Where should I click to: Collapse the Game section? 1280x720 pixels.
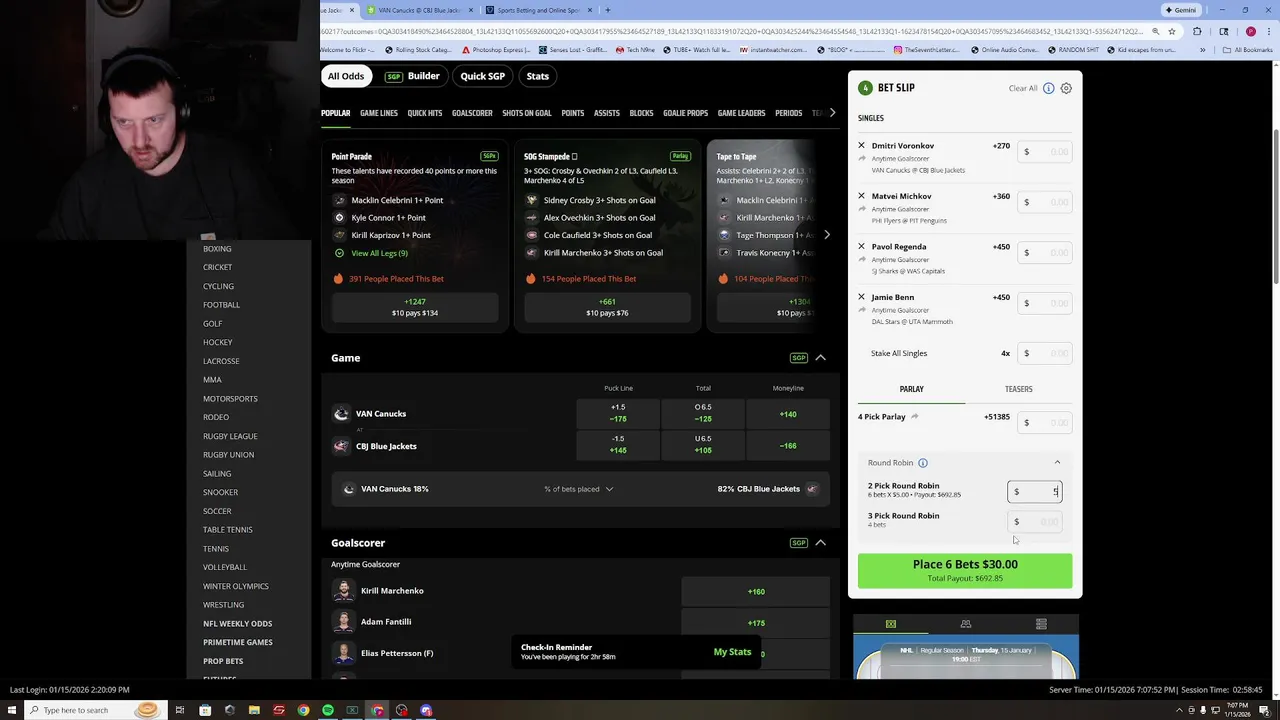tap(820, 358)
